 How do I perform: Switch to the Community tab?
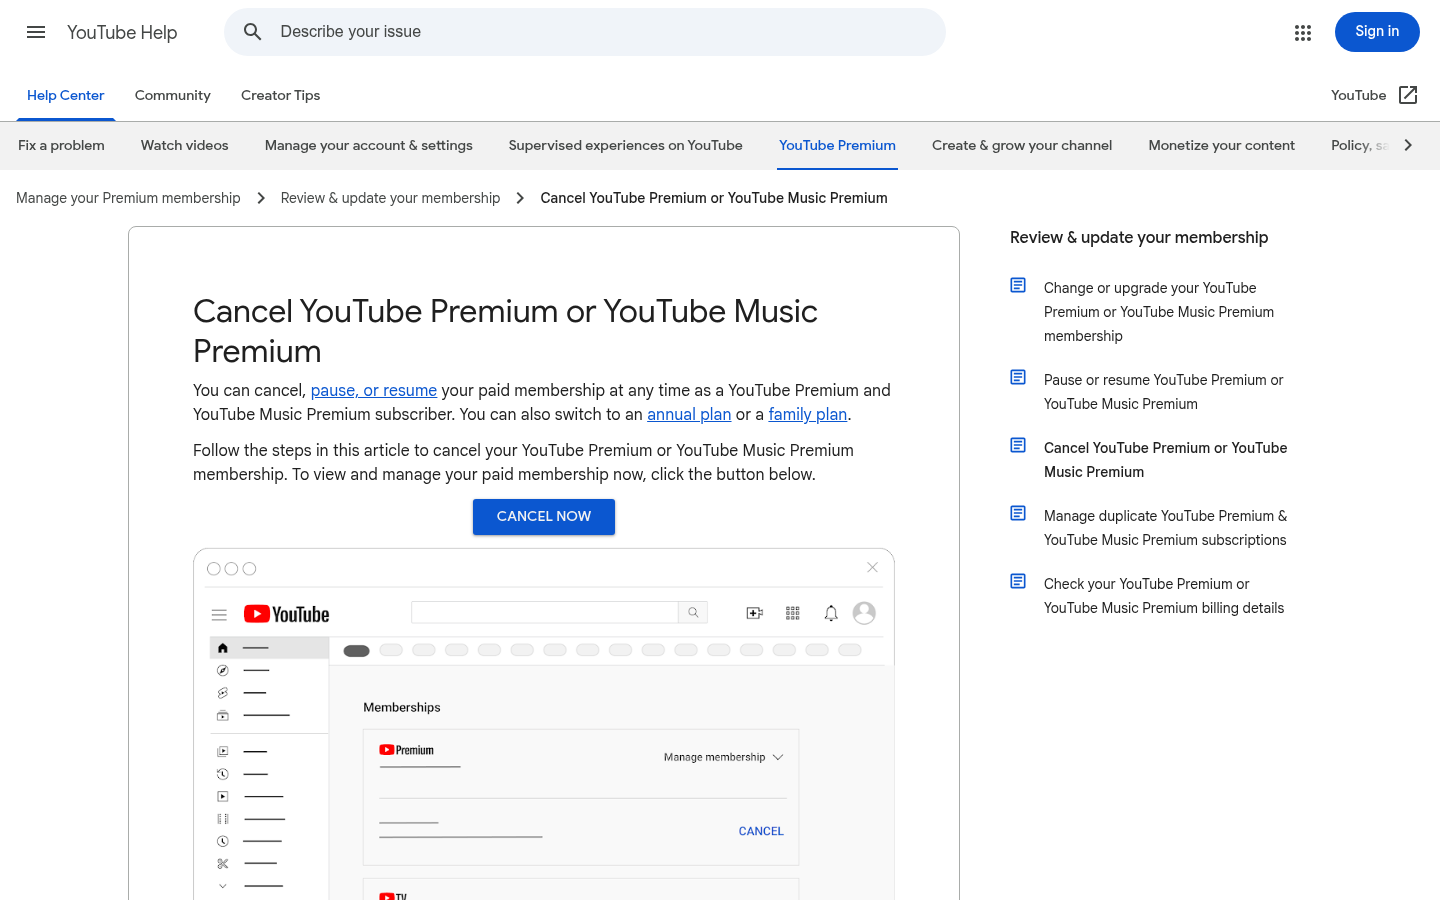coord(173,95)
